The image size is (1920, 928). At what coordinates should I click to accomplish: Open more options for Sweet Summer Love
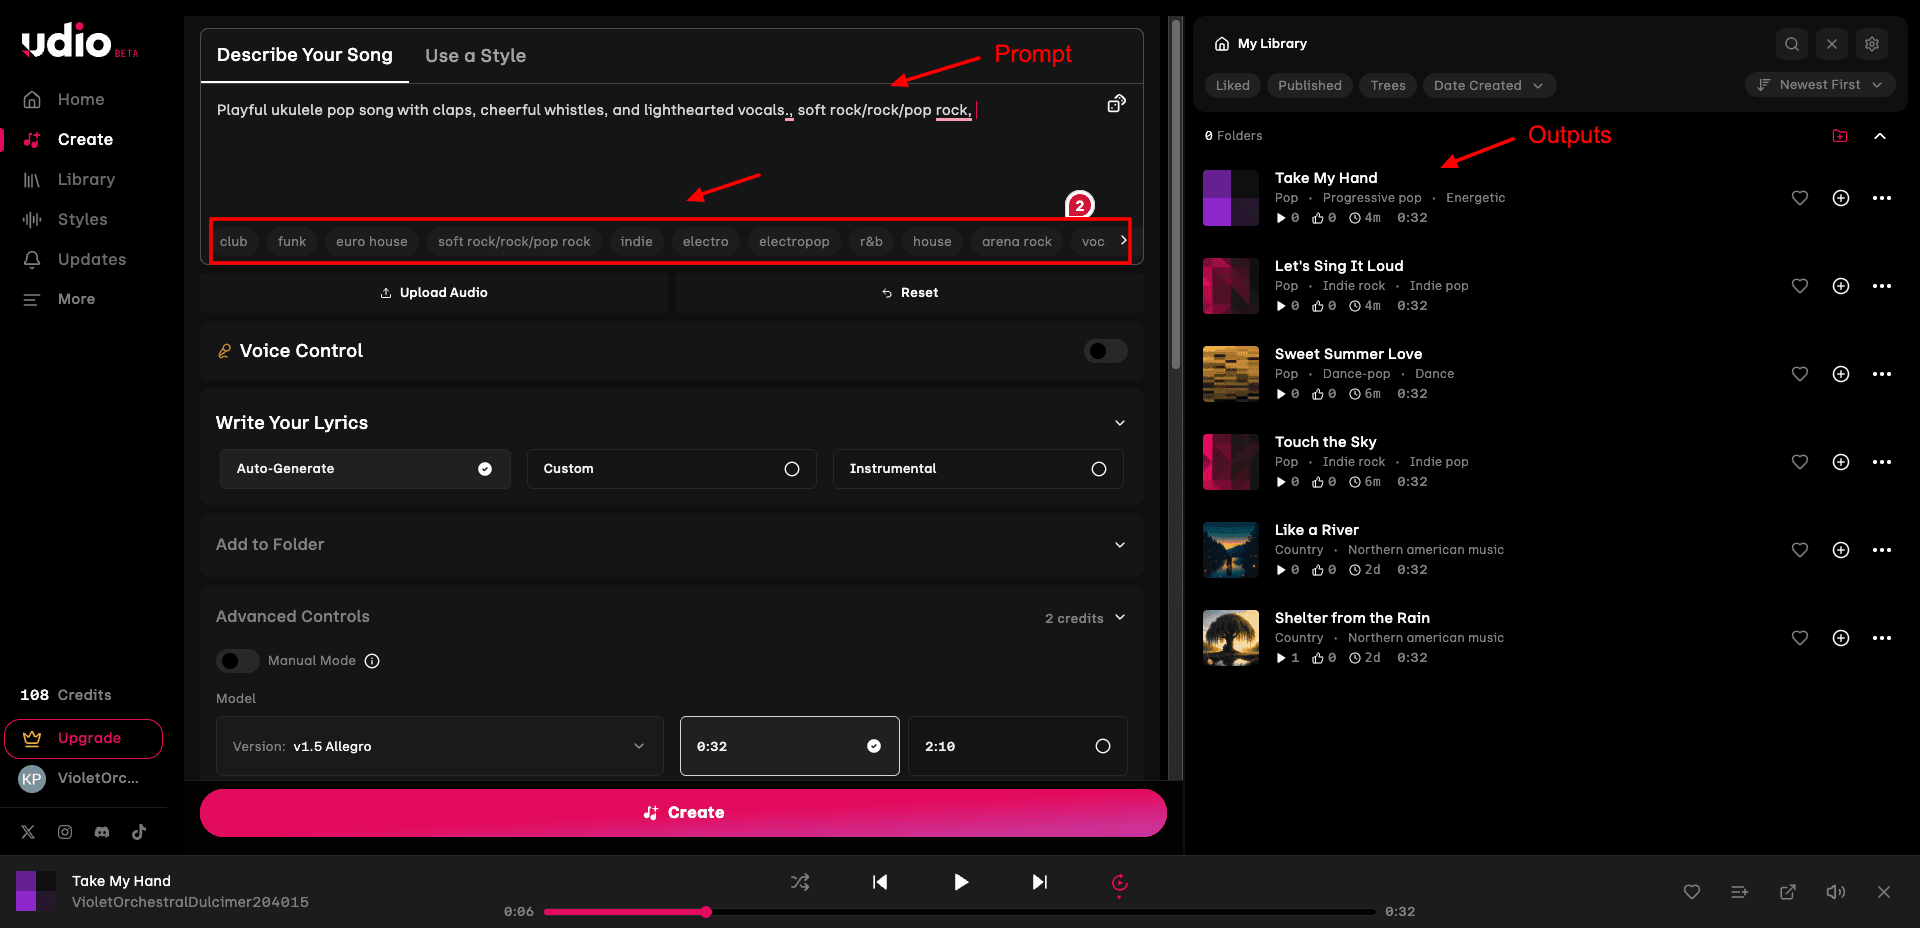tap(1882, 374)
